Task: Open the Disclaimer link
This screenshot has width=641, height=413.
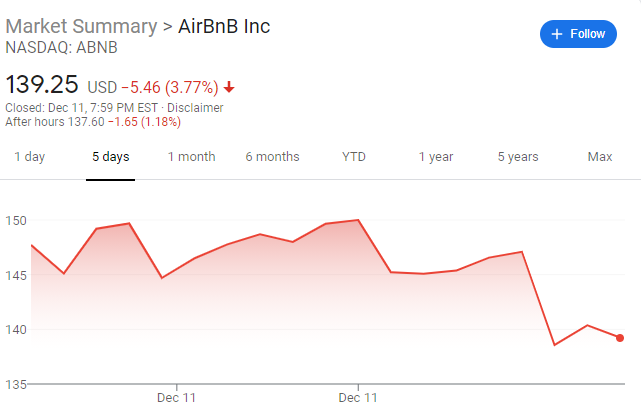Action: click(x=196, y=108)
